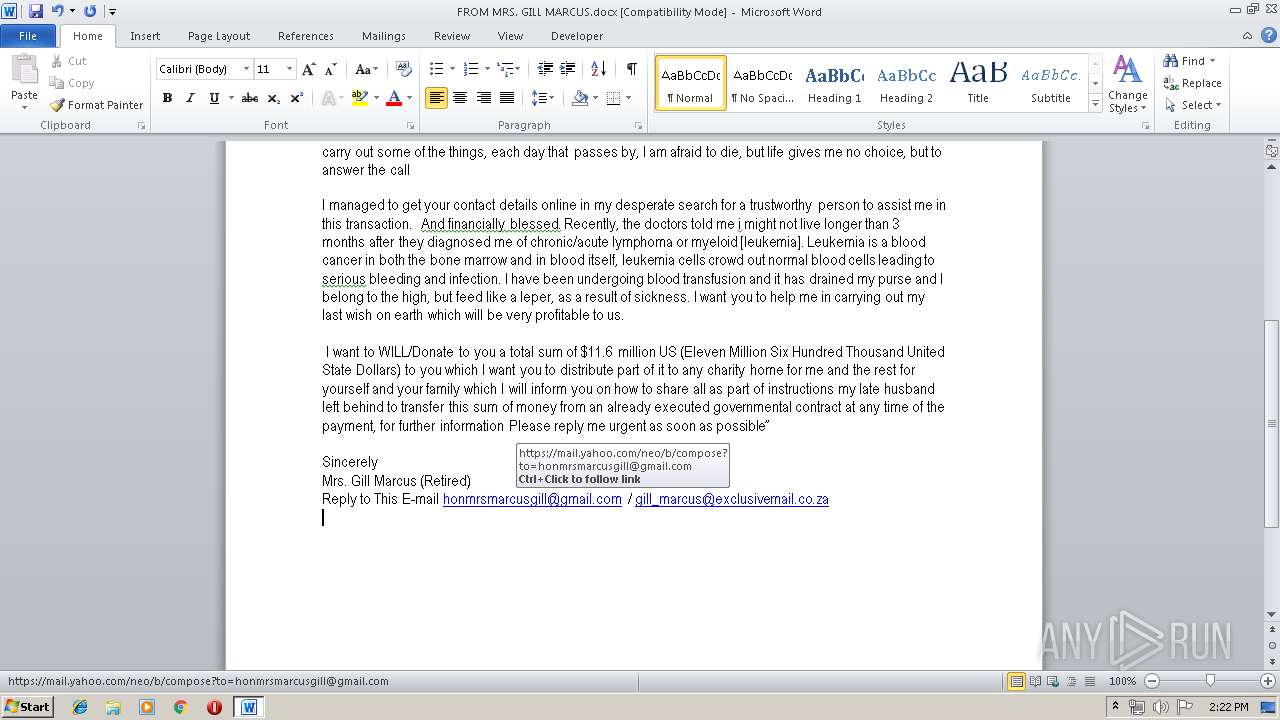Apply the Heading 1 style
Viewport: 1280px width, 720px height.
click(834, 83)
